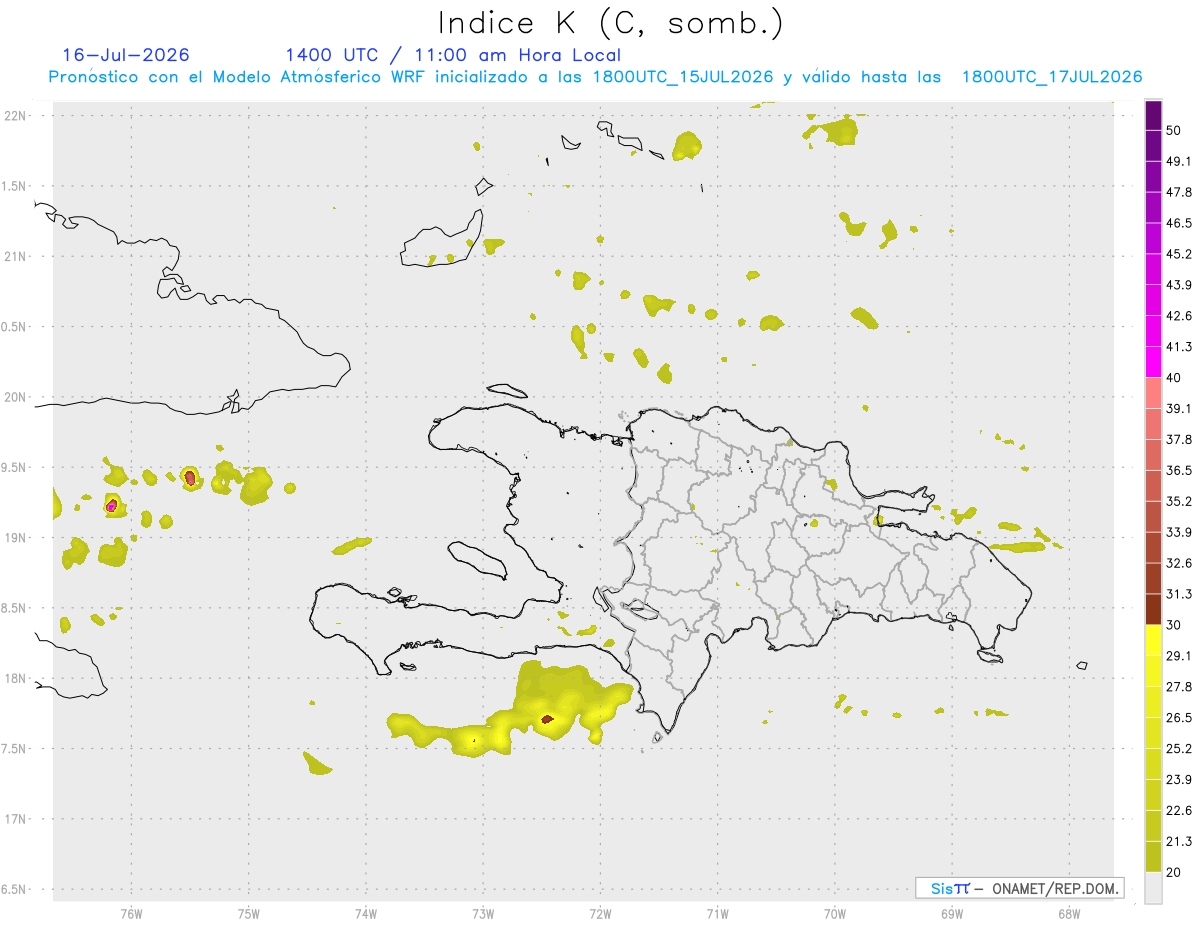Click the colorbar label "36.5"
Screen dimensions: 1200x927
1179,470
